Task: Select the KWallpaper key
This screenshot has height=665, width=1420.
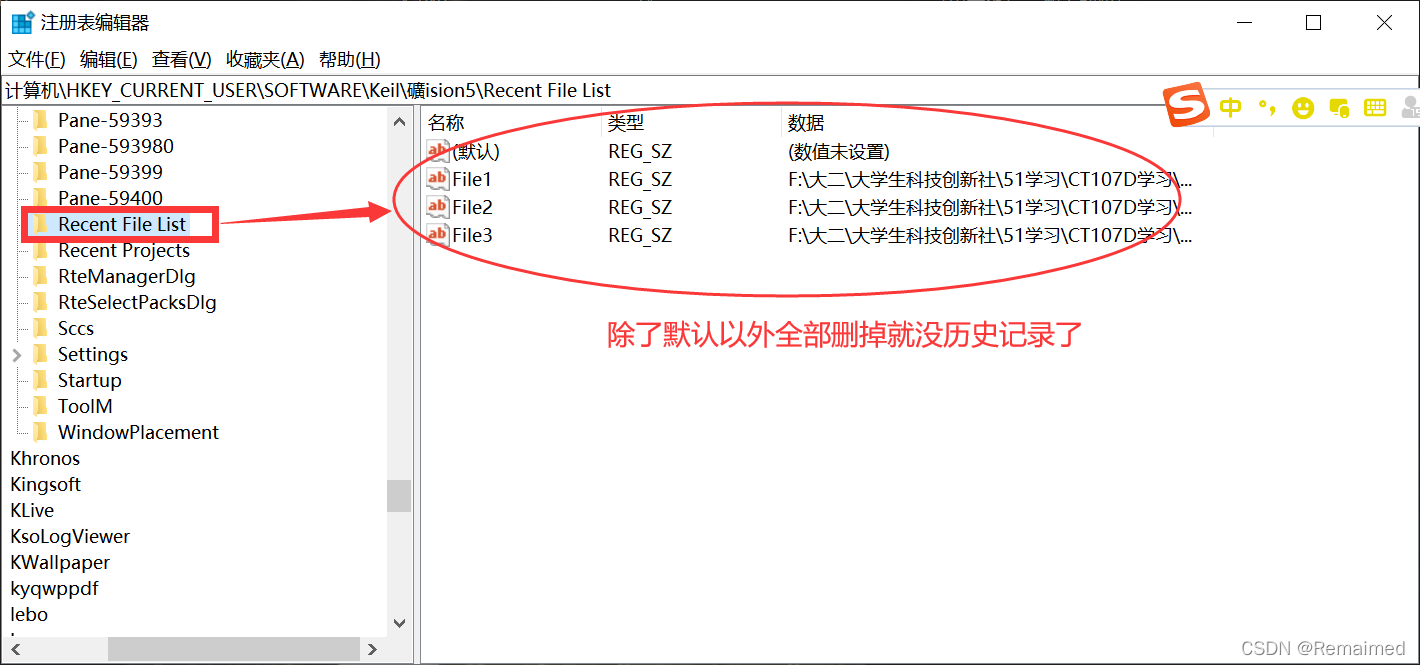Action: click(x=60, y=562)
